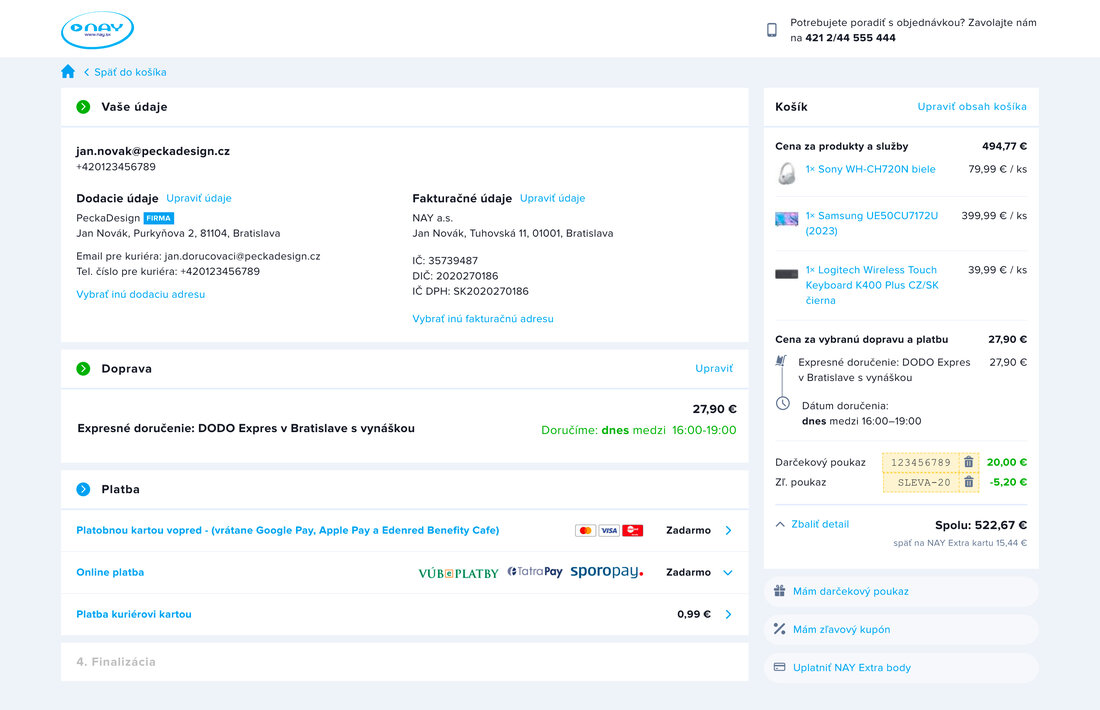Image resolution: width=1100 pixels, height=710 pixels.
Task: Click the home icon in breadcrumb
Action: coord(68,72)
